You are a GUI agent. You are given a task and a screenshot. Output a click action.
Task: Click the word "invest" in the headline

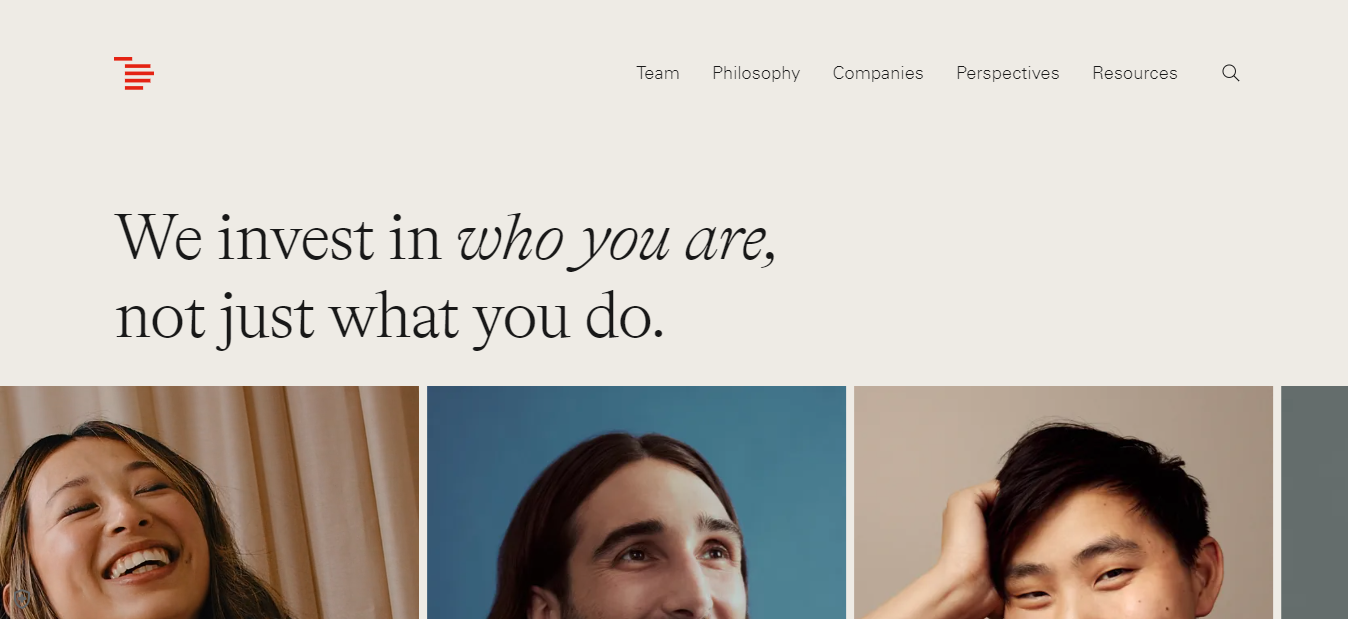(x=296, y=237)
